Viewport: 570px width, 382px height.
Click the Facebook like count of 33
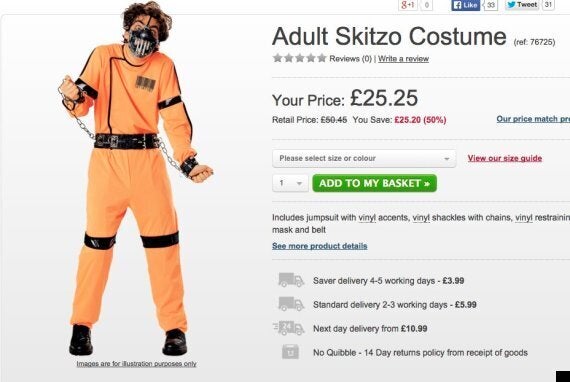click(490, 5)
